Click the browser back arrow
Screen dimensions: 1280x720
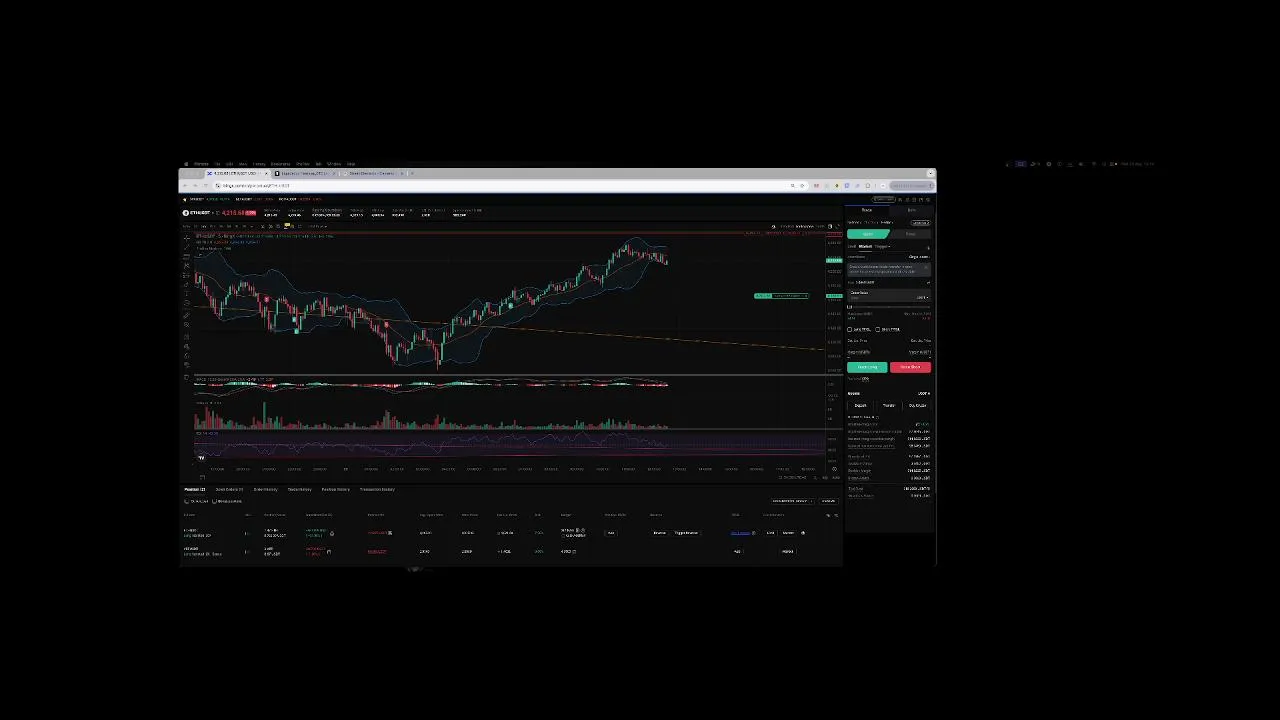[x=187, y=186]
